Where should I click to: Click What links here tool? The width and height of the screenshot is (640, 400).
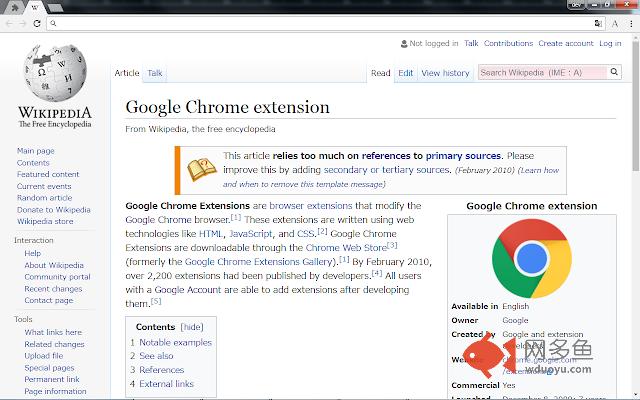tap(53, 332)
